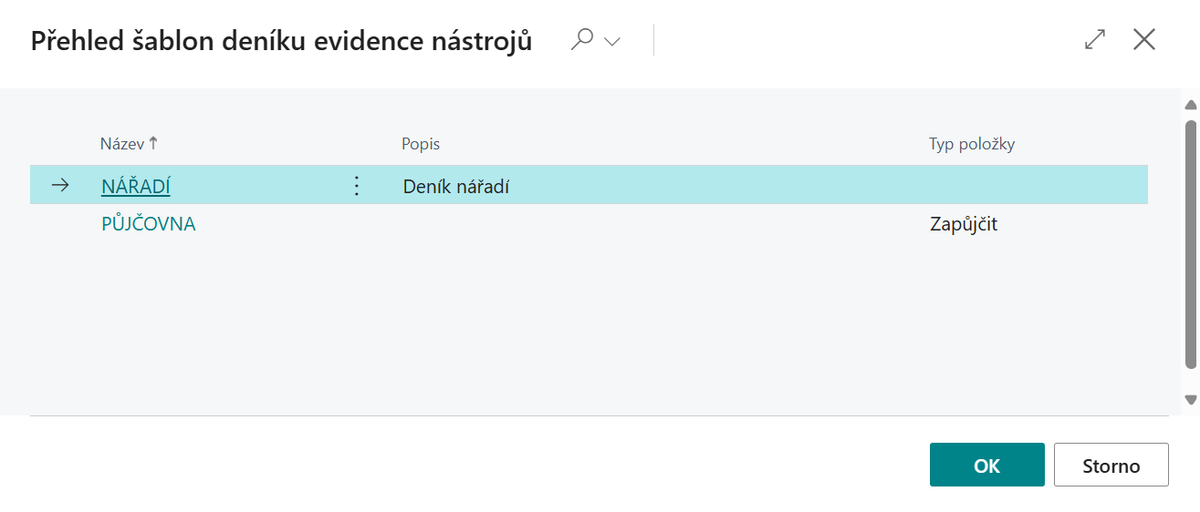The image size is (1200, 512).
Task: Confirm selection with OK button
Action: pyautogui.click(x=987, y=465)
